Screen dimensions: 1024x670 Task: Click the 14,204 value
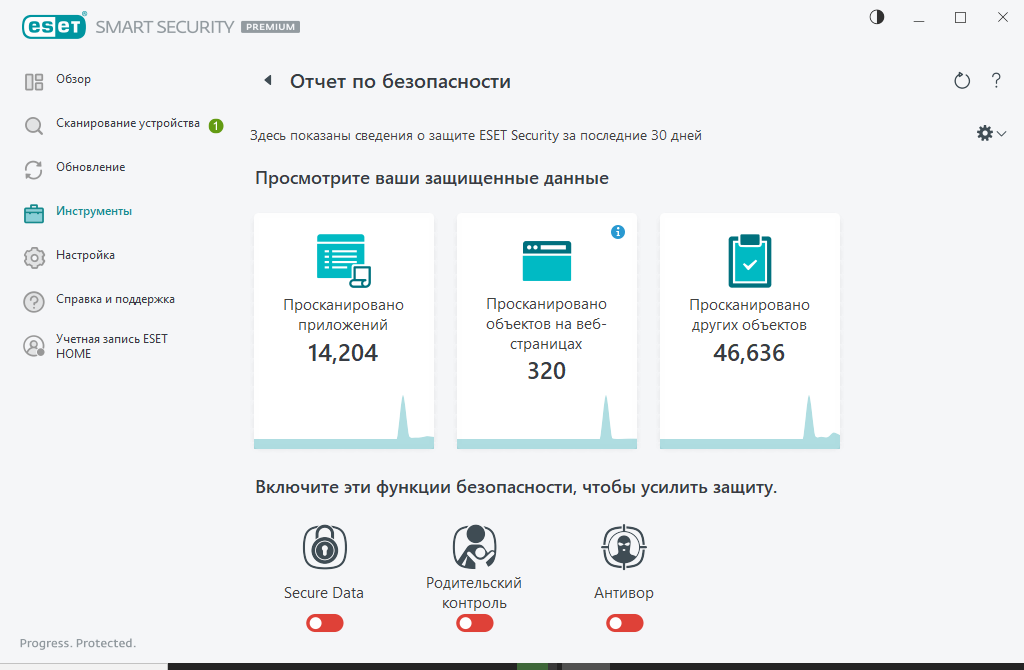point(343,353)
